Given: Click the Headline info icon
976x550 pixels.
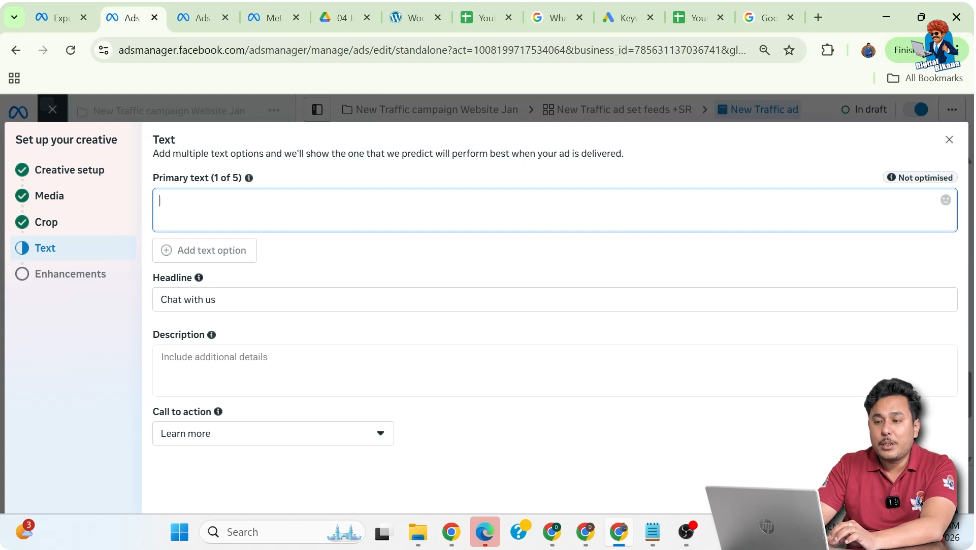Looking at the screenshot, I should click(x=199, y=278).
